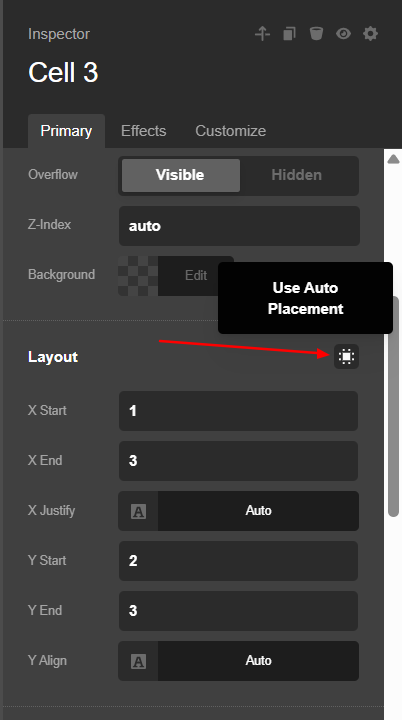Click the Y Align A icon
The image size is (402, 720).
tap(138, 661)
